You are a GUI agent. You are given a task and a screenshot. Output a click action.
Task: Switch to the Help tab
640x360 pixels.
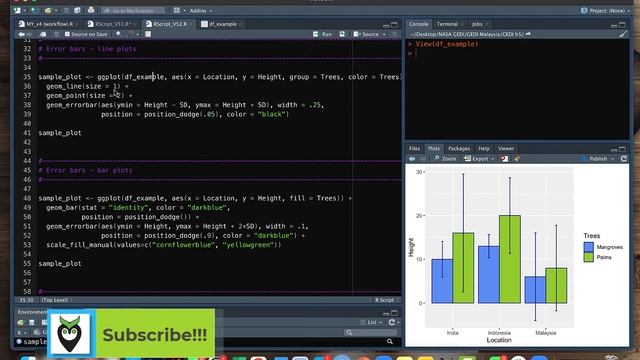point(484,149)
